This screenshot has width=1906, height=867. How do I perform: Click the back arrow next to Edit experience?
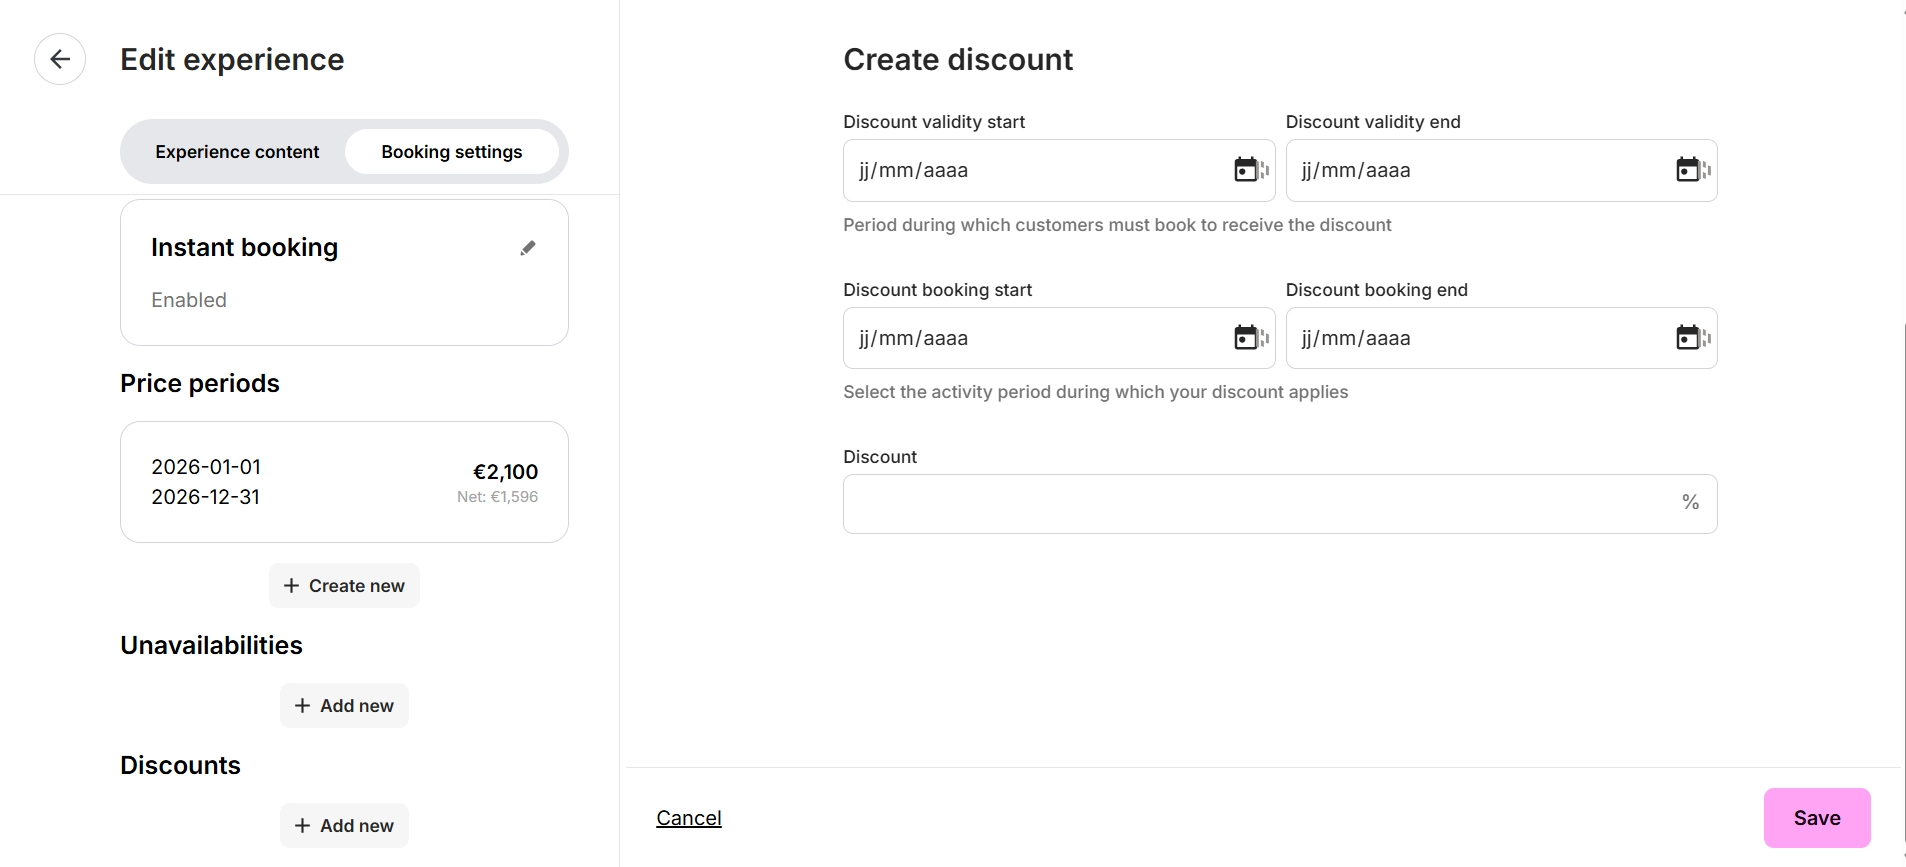60,59
